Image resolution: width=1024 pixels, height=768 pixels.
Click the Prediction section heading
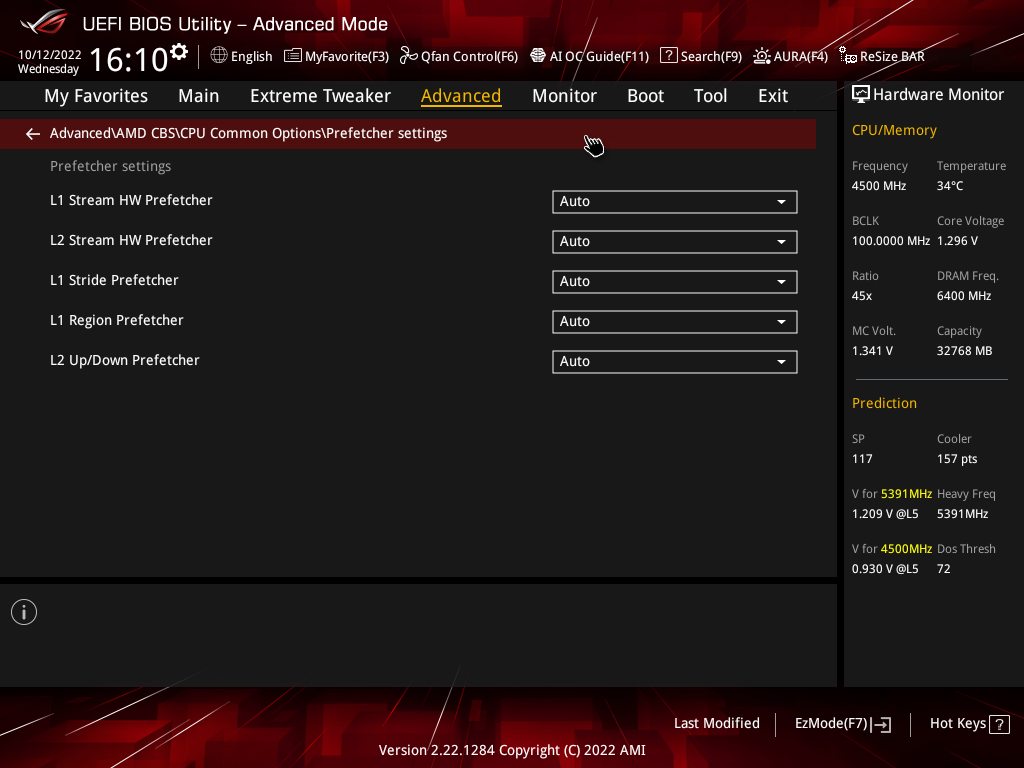pos(884,403)
